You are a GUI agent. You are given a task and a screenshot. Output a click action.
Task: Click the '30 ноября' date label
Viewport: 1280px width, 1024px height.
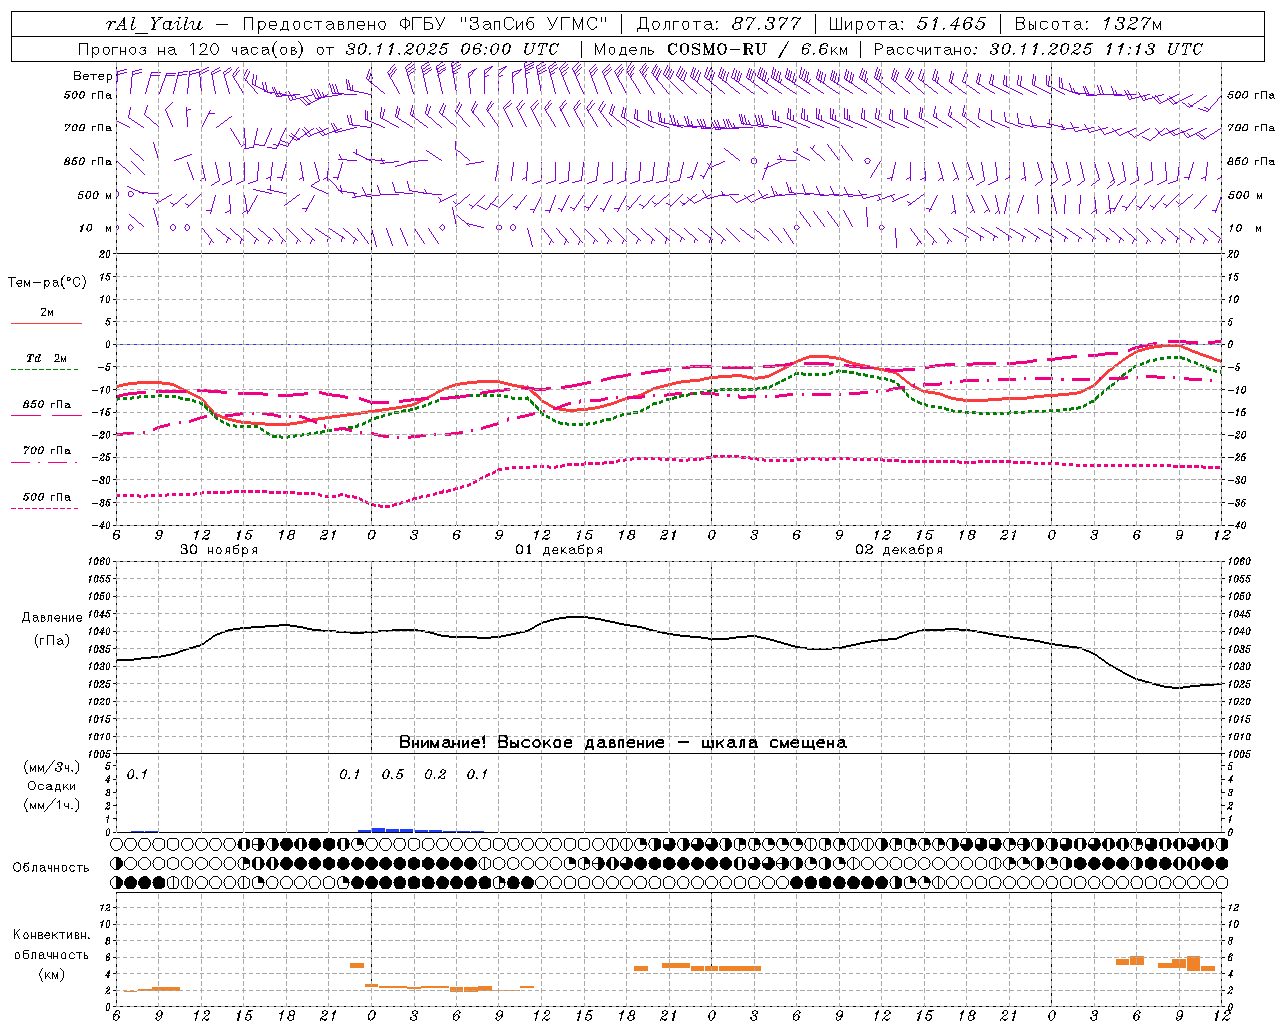click(x=219, y=550)
